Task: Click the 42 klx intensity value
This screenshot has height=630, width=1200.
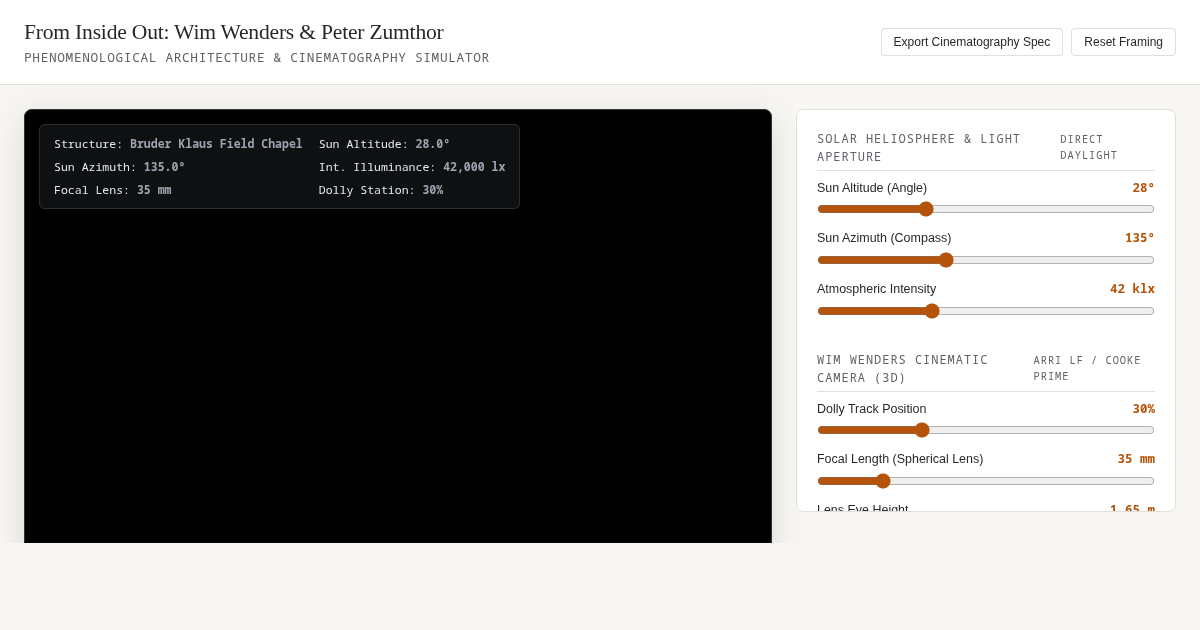Action: [1132, 289]
